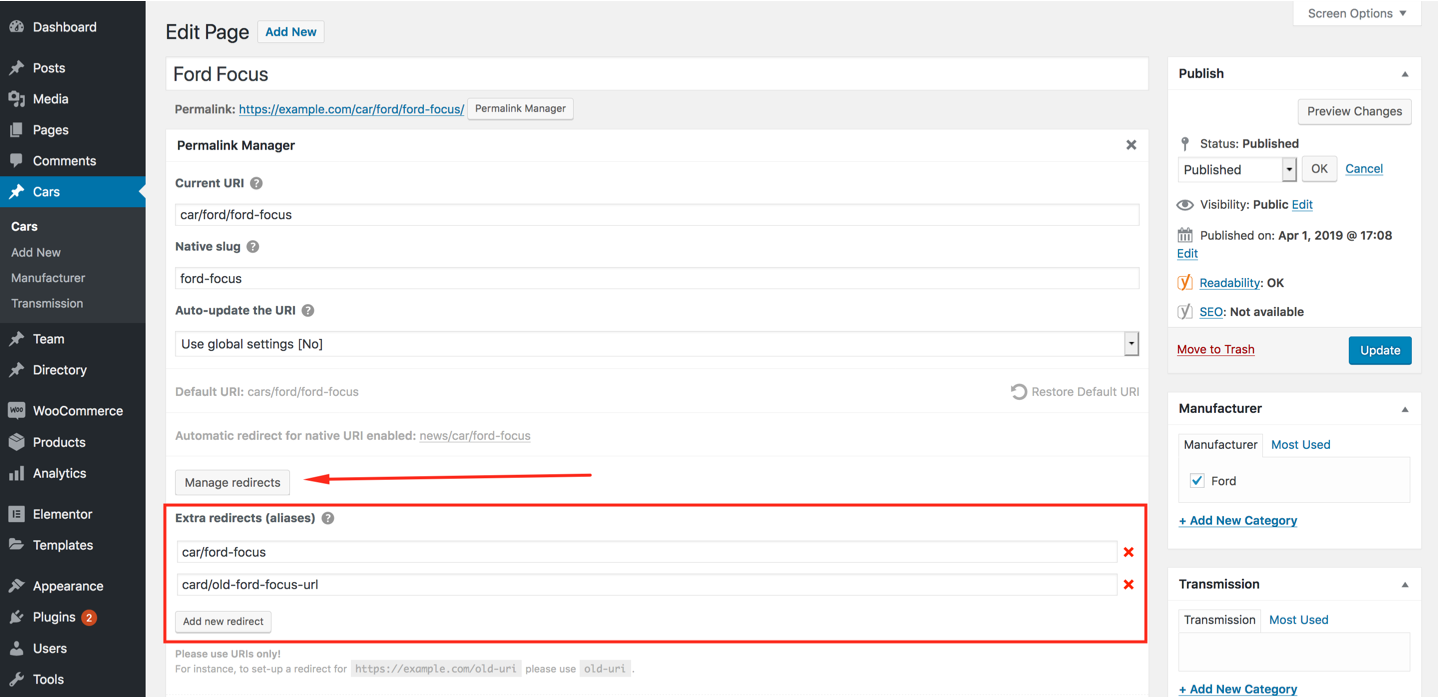The image size is (1439, 697).
Task: Click the Permalink Manager button
Action: 520,109
